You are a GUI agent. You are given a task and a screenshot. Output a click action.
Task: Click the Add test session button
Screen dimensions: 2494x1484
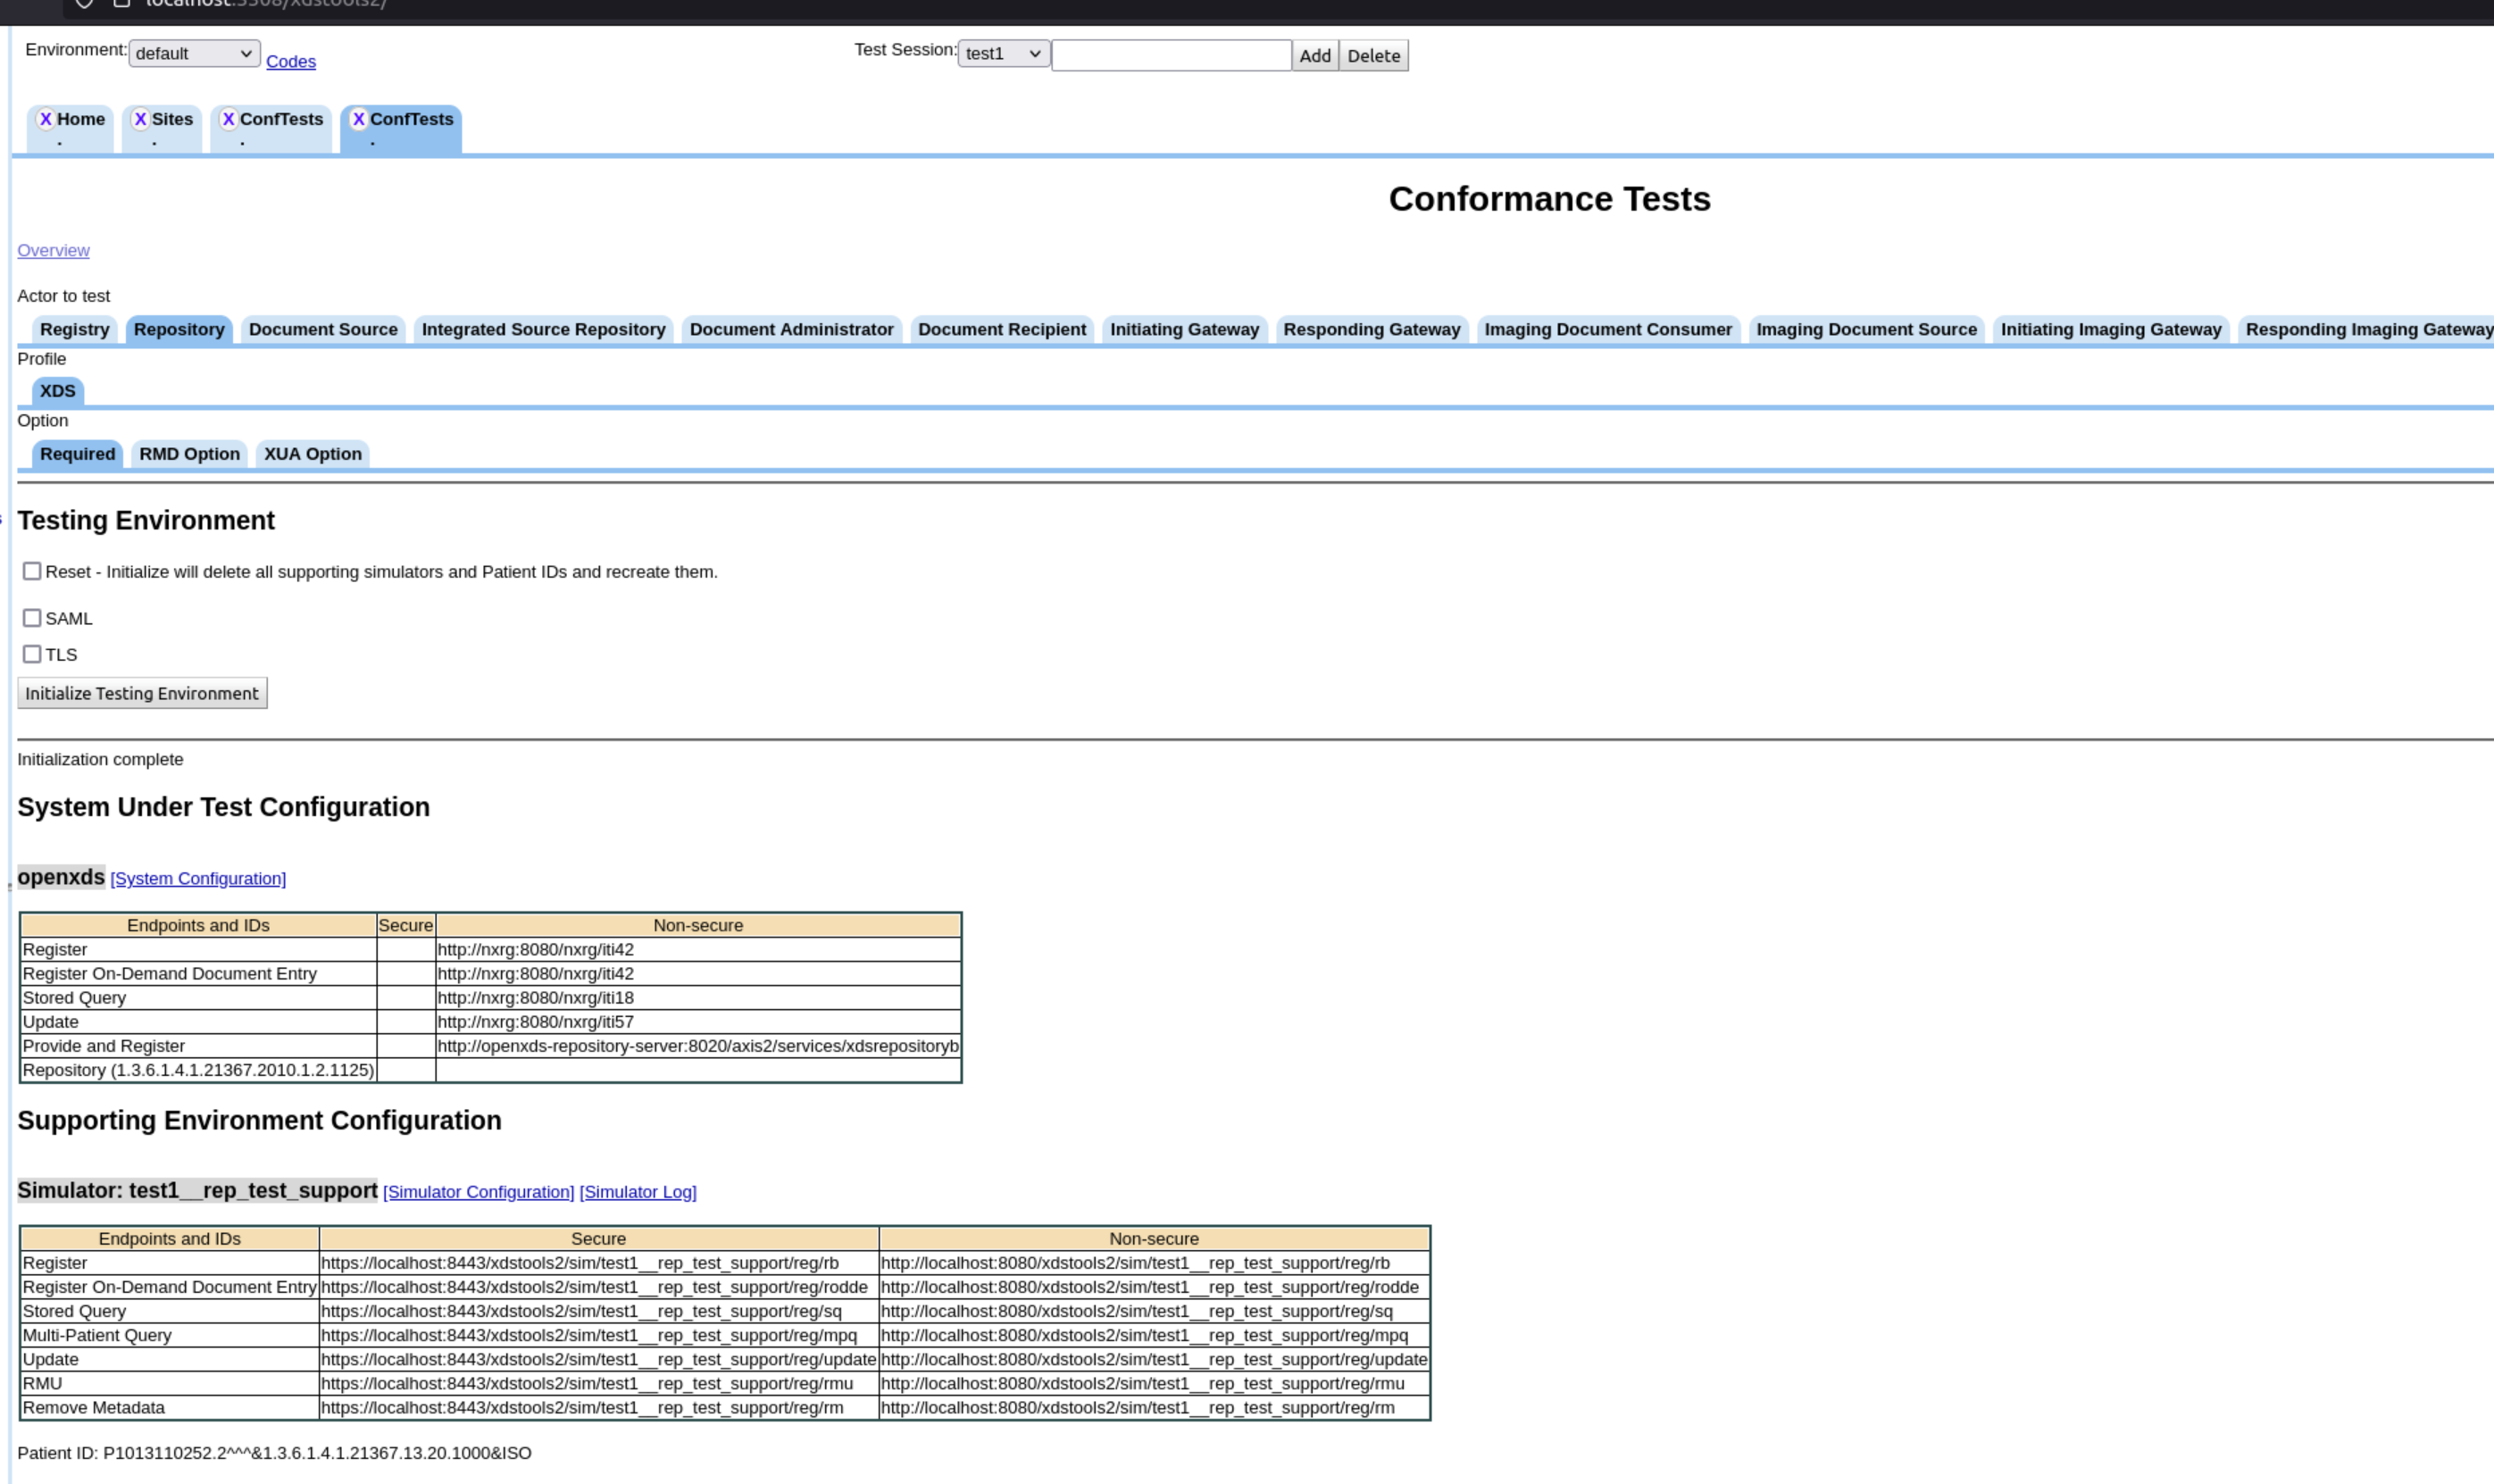click(1314, 55)
